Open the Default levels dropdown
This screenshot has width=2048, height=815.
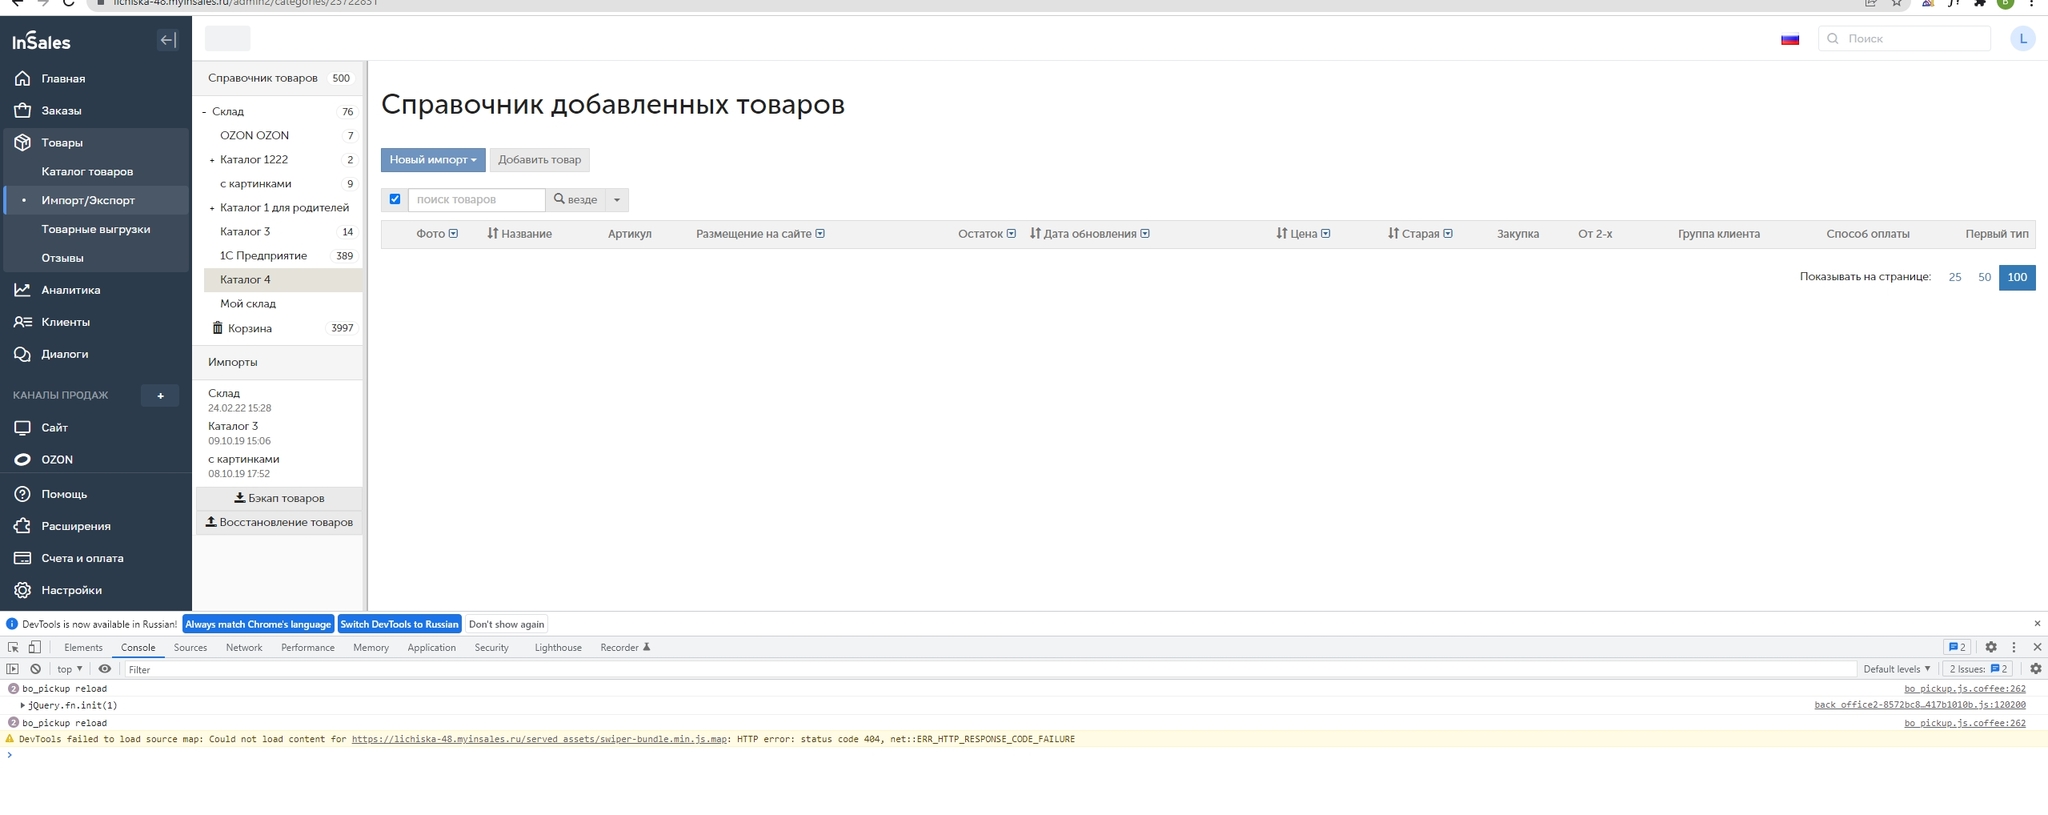tap(1896, 669)
